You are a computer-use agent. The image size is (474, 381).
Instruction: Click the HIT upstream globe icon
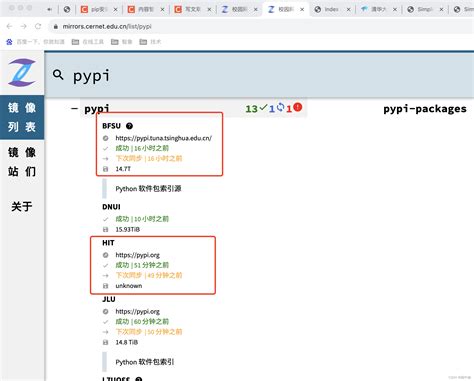[106, 255]
